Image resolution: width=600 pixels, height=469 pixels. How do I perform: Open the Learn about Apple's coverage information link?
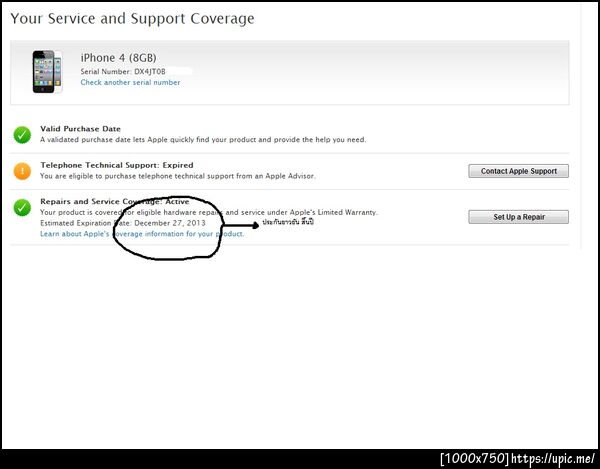tap(142, 234)
